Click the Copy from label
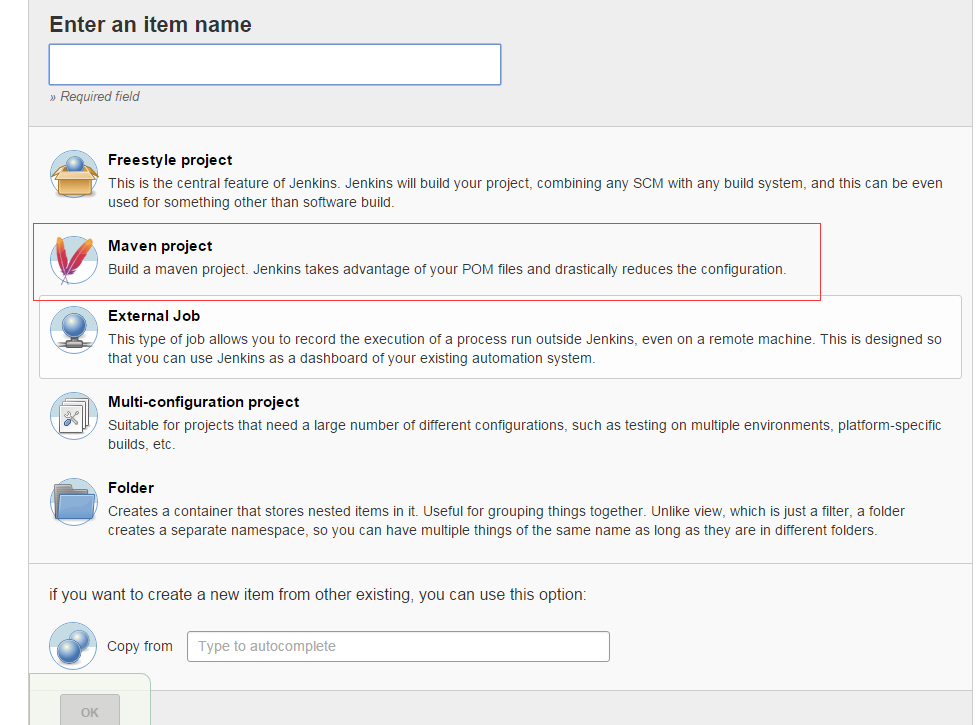 (x=140, y=647)
